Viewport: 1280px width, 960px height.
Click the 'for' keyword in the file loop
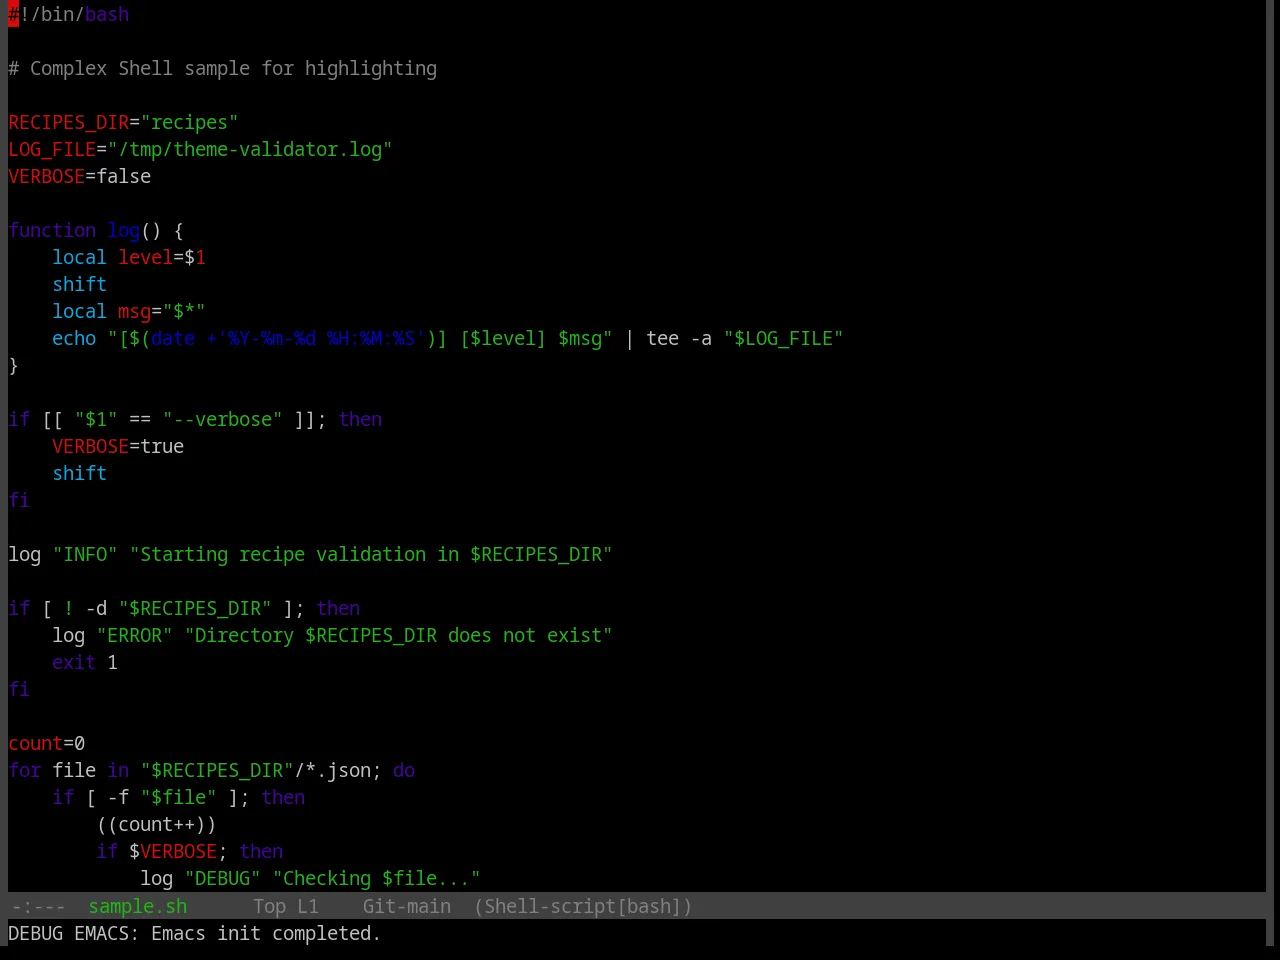click(25, 770)
